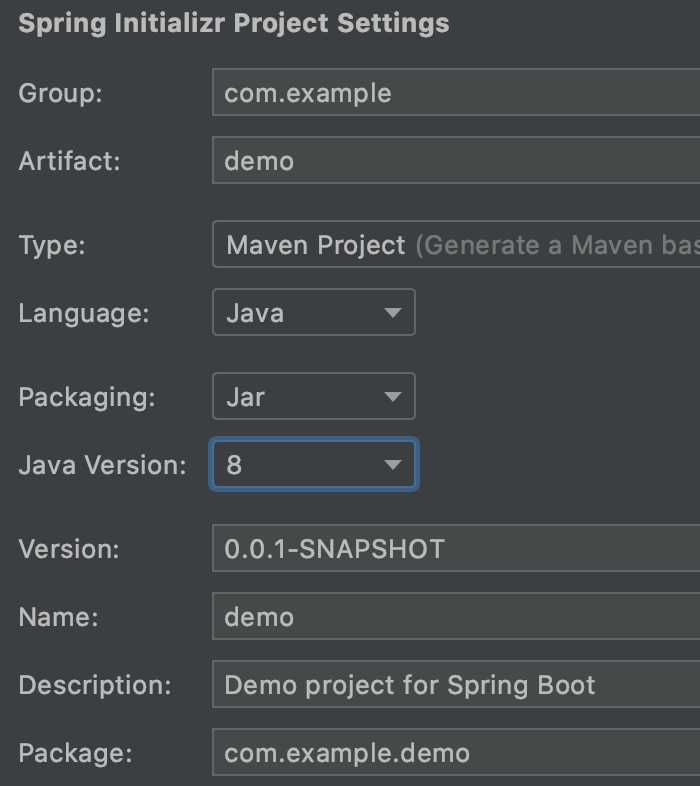Click the Group: label

60,93
